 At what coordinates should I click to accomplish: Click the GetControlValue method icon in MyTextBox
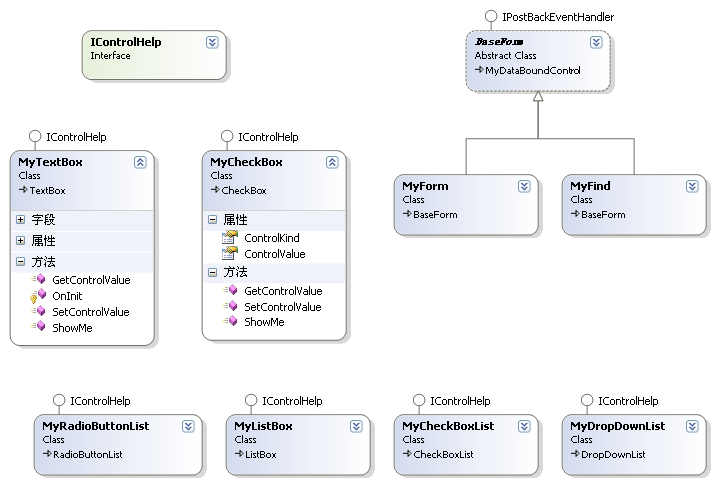click(x=37, y=280)
